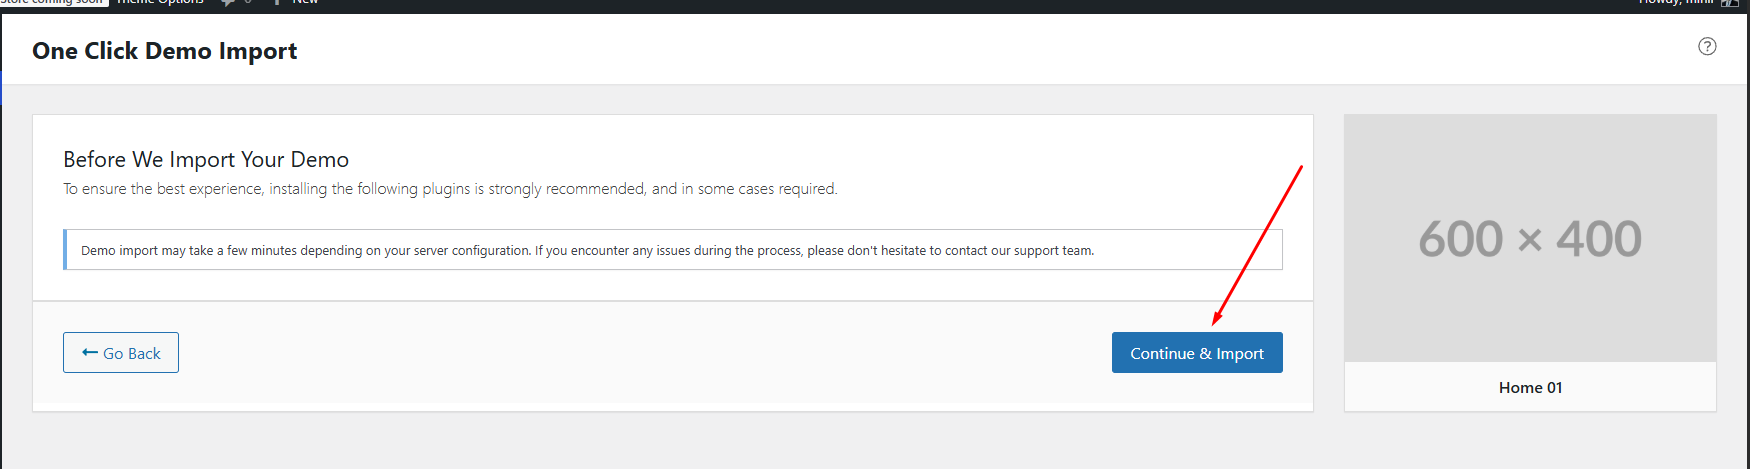The width and height of the screenshot is (1750, 469).
Task: Click the support team sentence in the notice
Action: click(950, 251)
